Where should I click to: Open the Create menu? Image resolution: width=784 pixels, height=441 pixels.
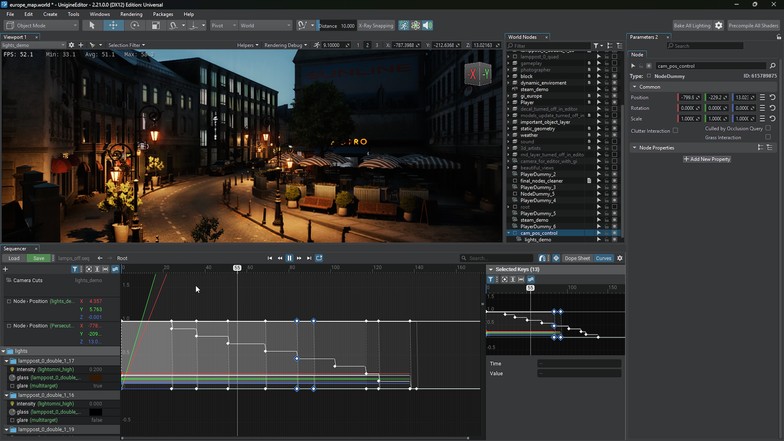click(50, 14)
